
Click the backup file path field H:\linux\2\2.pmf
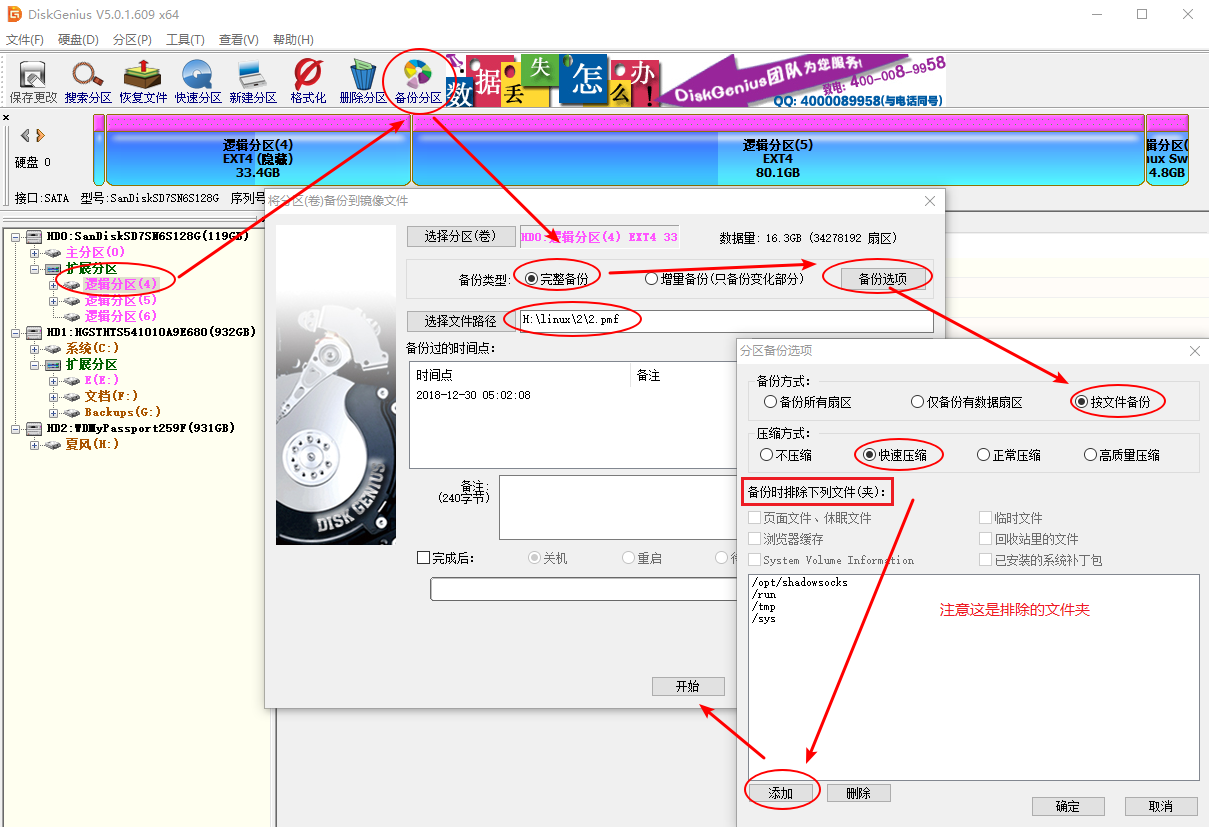tap(726, 321)
